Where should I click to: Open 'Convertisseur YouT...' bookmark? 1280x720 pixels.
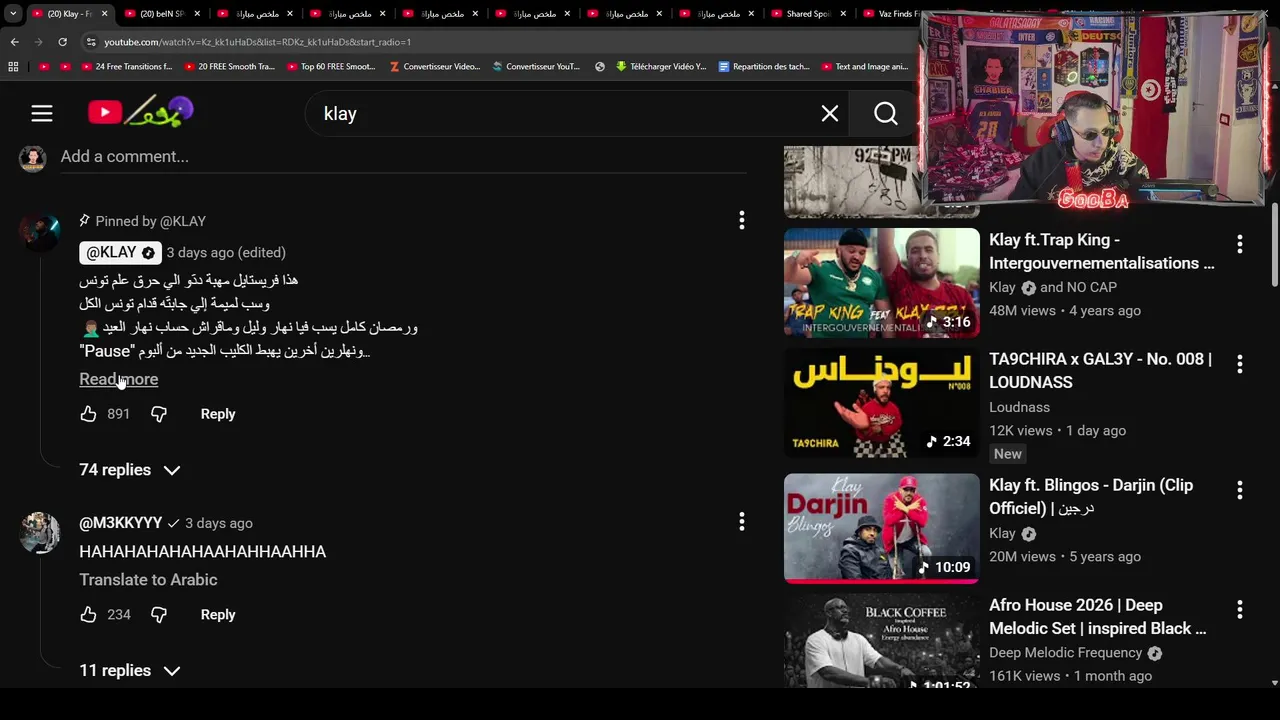537,67
